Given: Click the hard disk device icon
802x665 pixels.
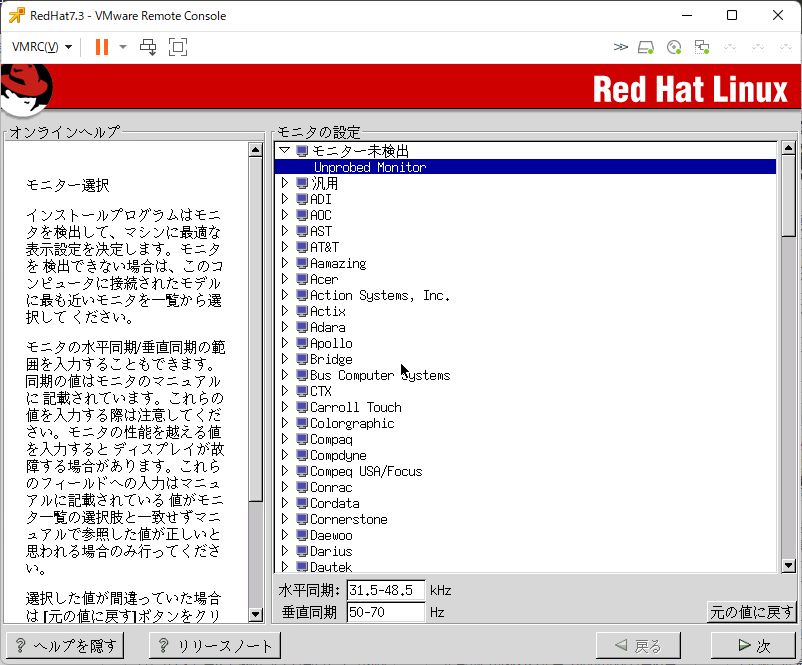Looking at the screenshot, I should click(x=645, y=48).
